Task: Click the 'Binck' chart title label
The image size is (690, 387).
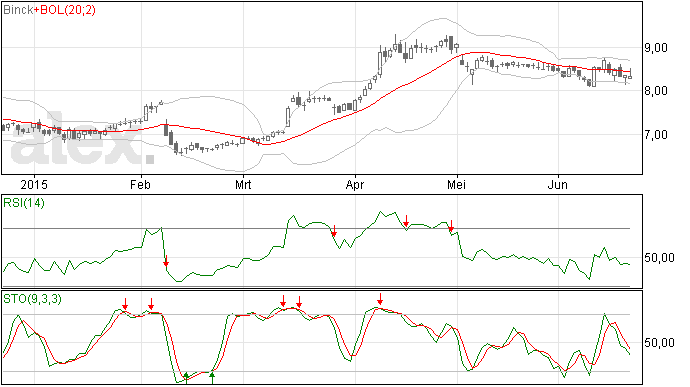Action: tap(18, 10)
